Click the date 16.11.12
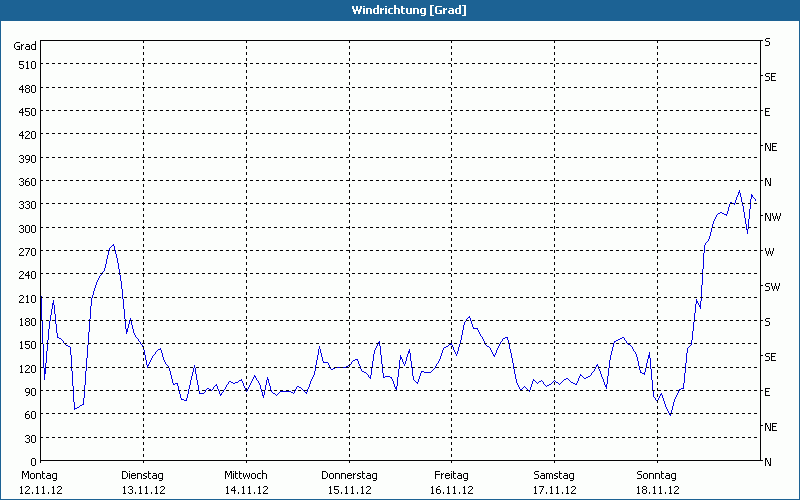This screenshot has height=500, width=800. (x=452, y=490)
